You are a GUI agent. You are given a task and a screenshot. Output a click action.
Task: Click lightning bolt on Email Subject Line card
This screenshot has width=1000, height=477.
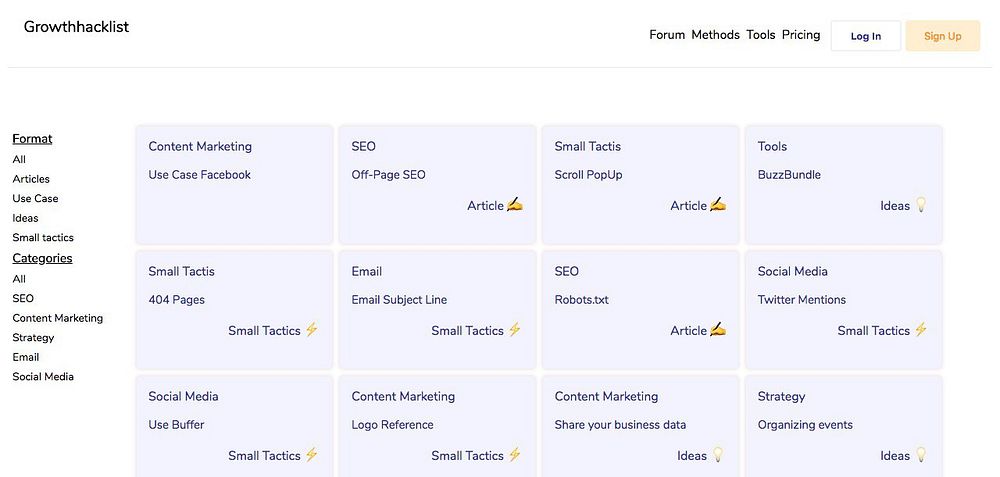(x=515, y=330)
